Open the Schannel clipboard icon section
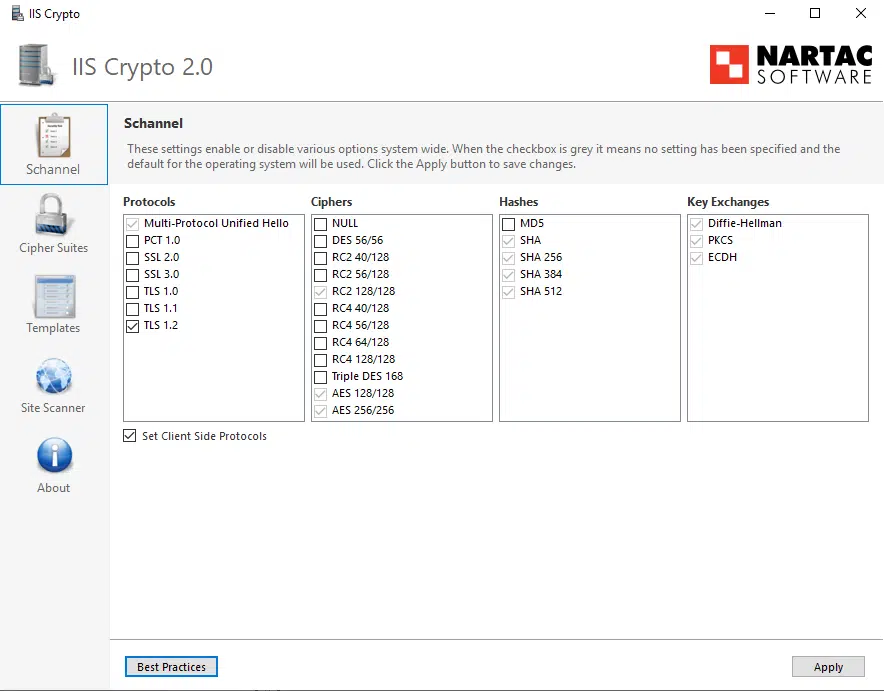The height and width of the screenshot is (691, 884). [54, 136]
